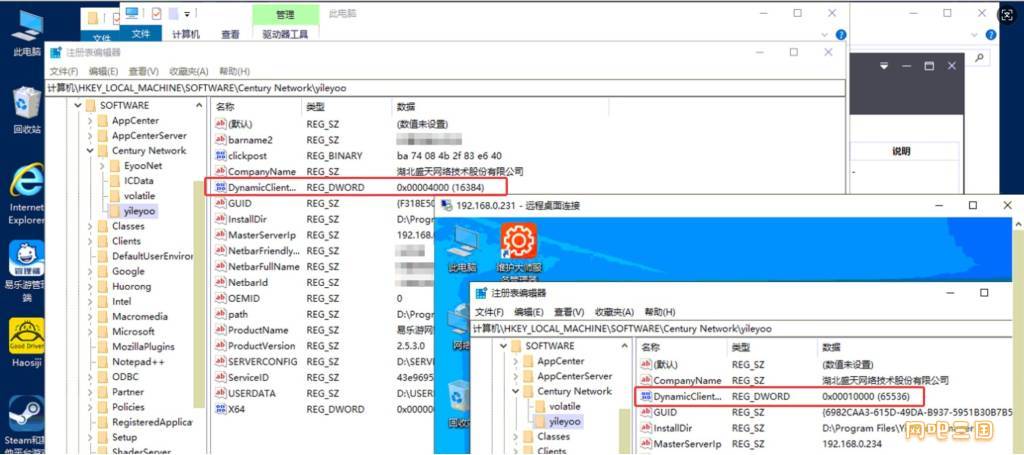This screenshot has width=1024, height=455.
Task: Open quick access toolbar dropdown arrow
Action: 187,14
